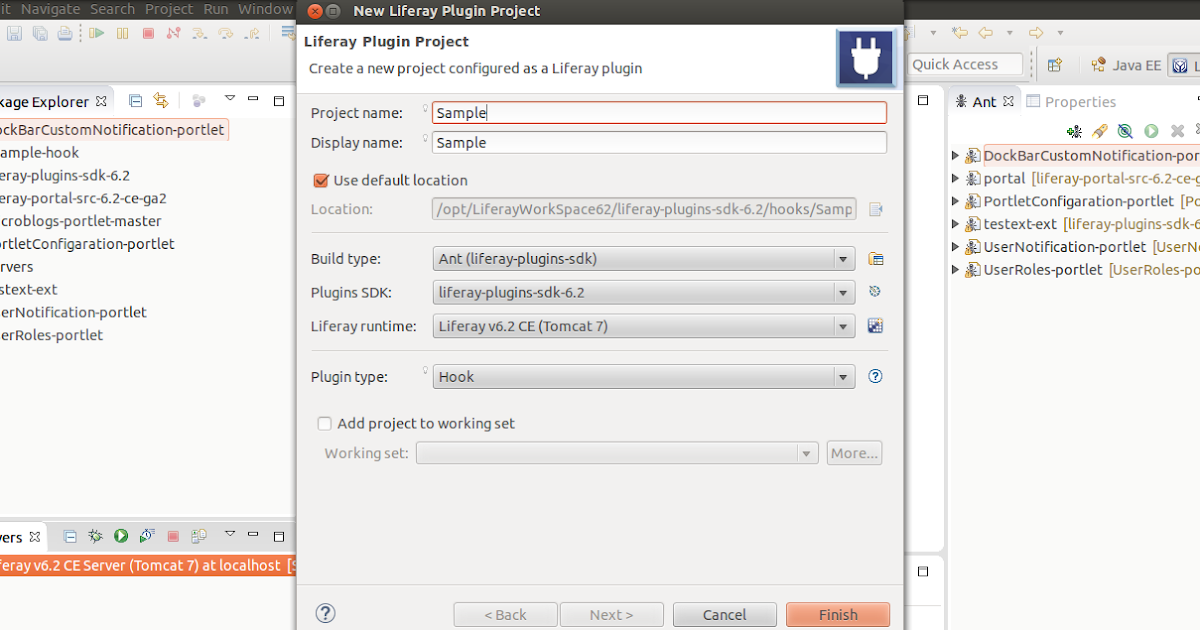This screenshot has height=630, width=1200.
Task: Open the Plugin type dropdown showing Hook
Action: tap(843, 376)
